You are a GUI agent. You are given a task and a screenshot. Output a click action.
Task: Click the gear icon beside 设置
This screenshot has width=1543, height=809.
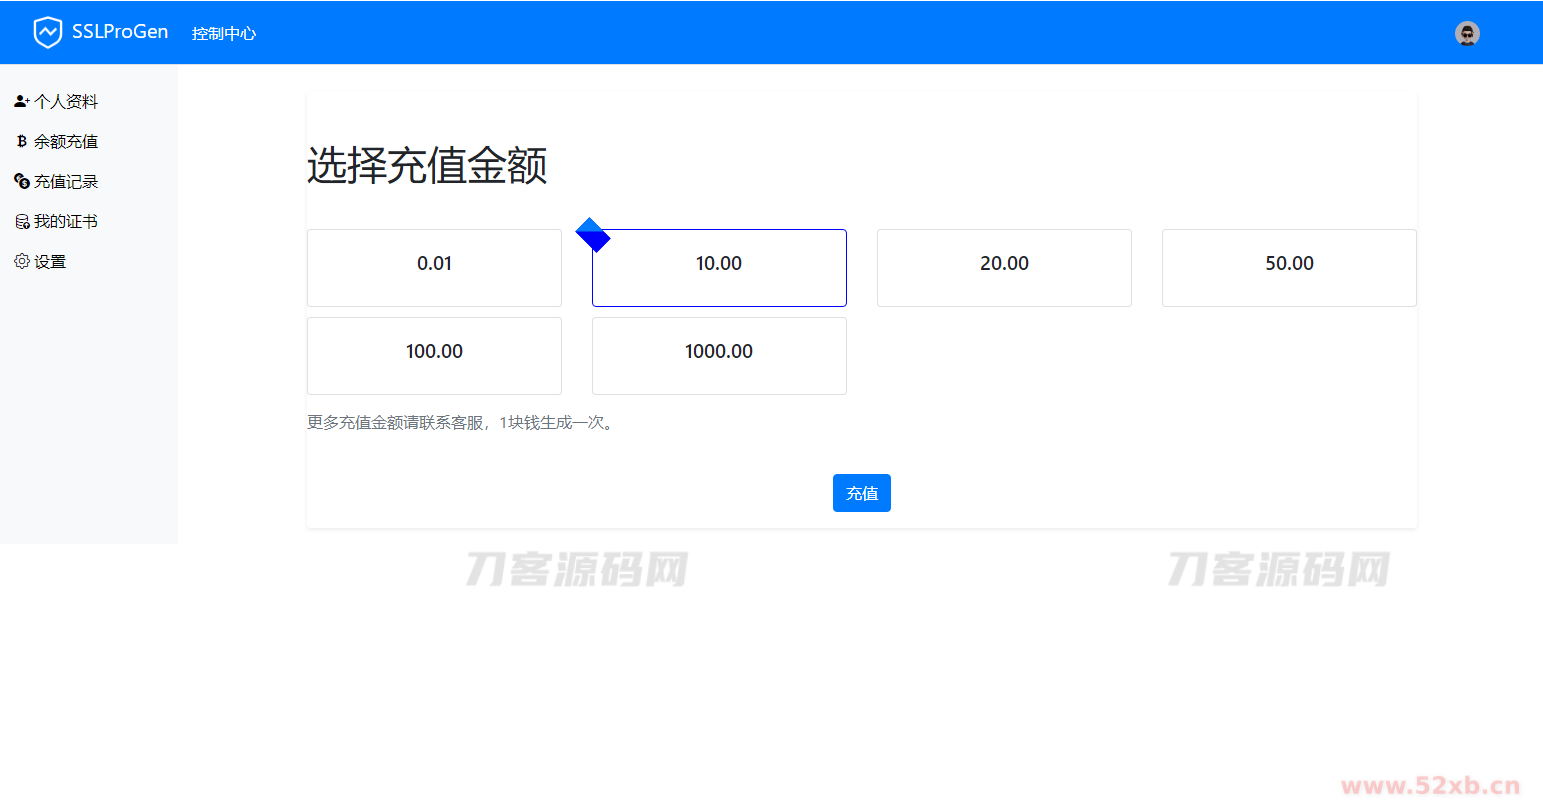[21, 262]
